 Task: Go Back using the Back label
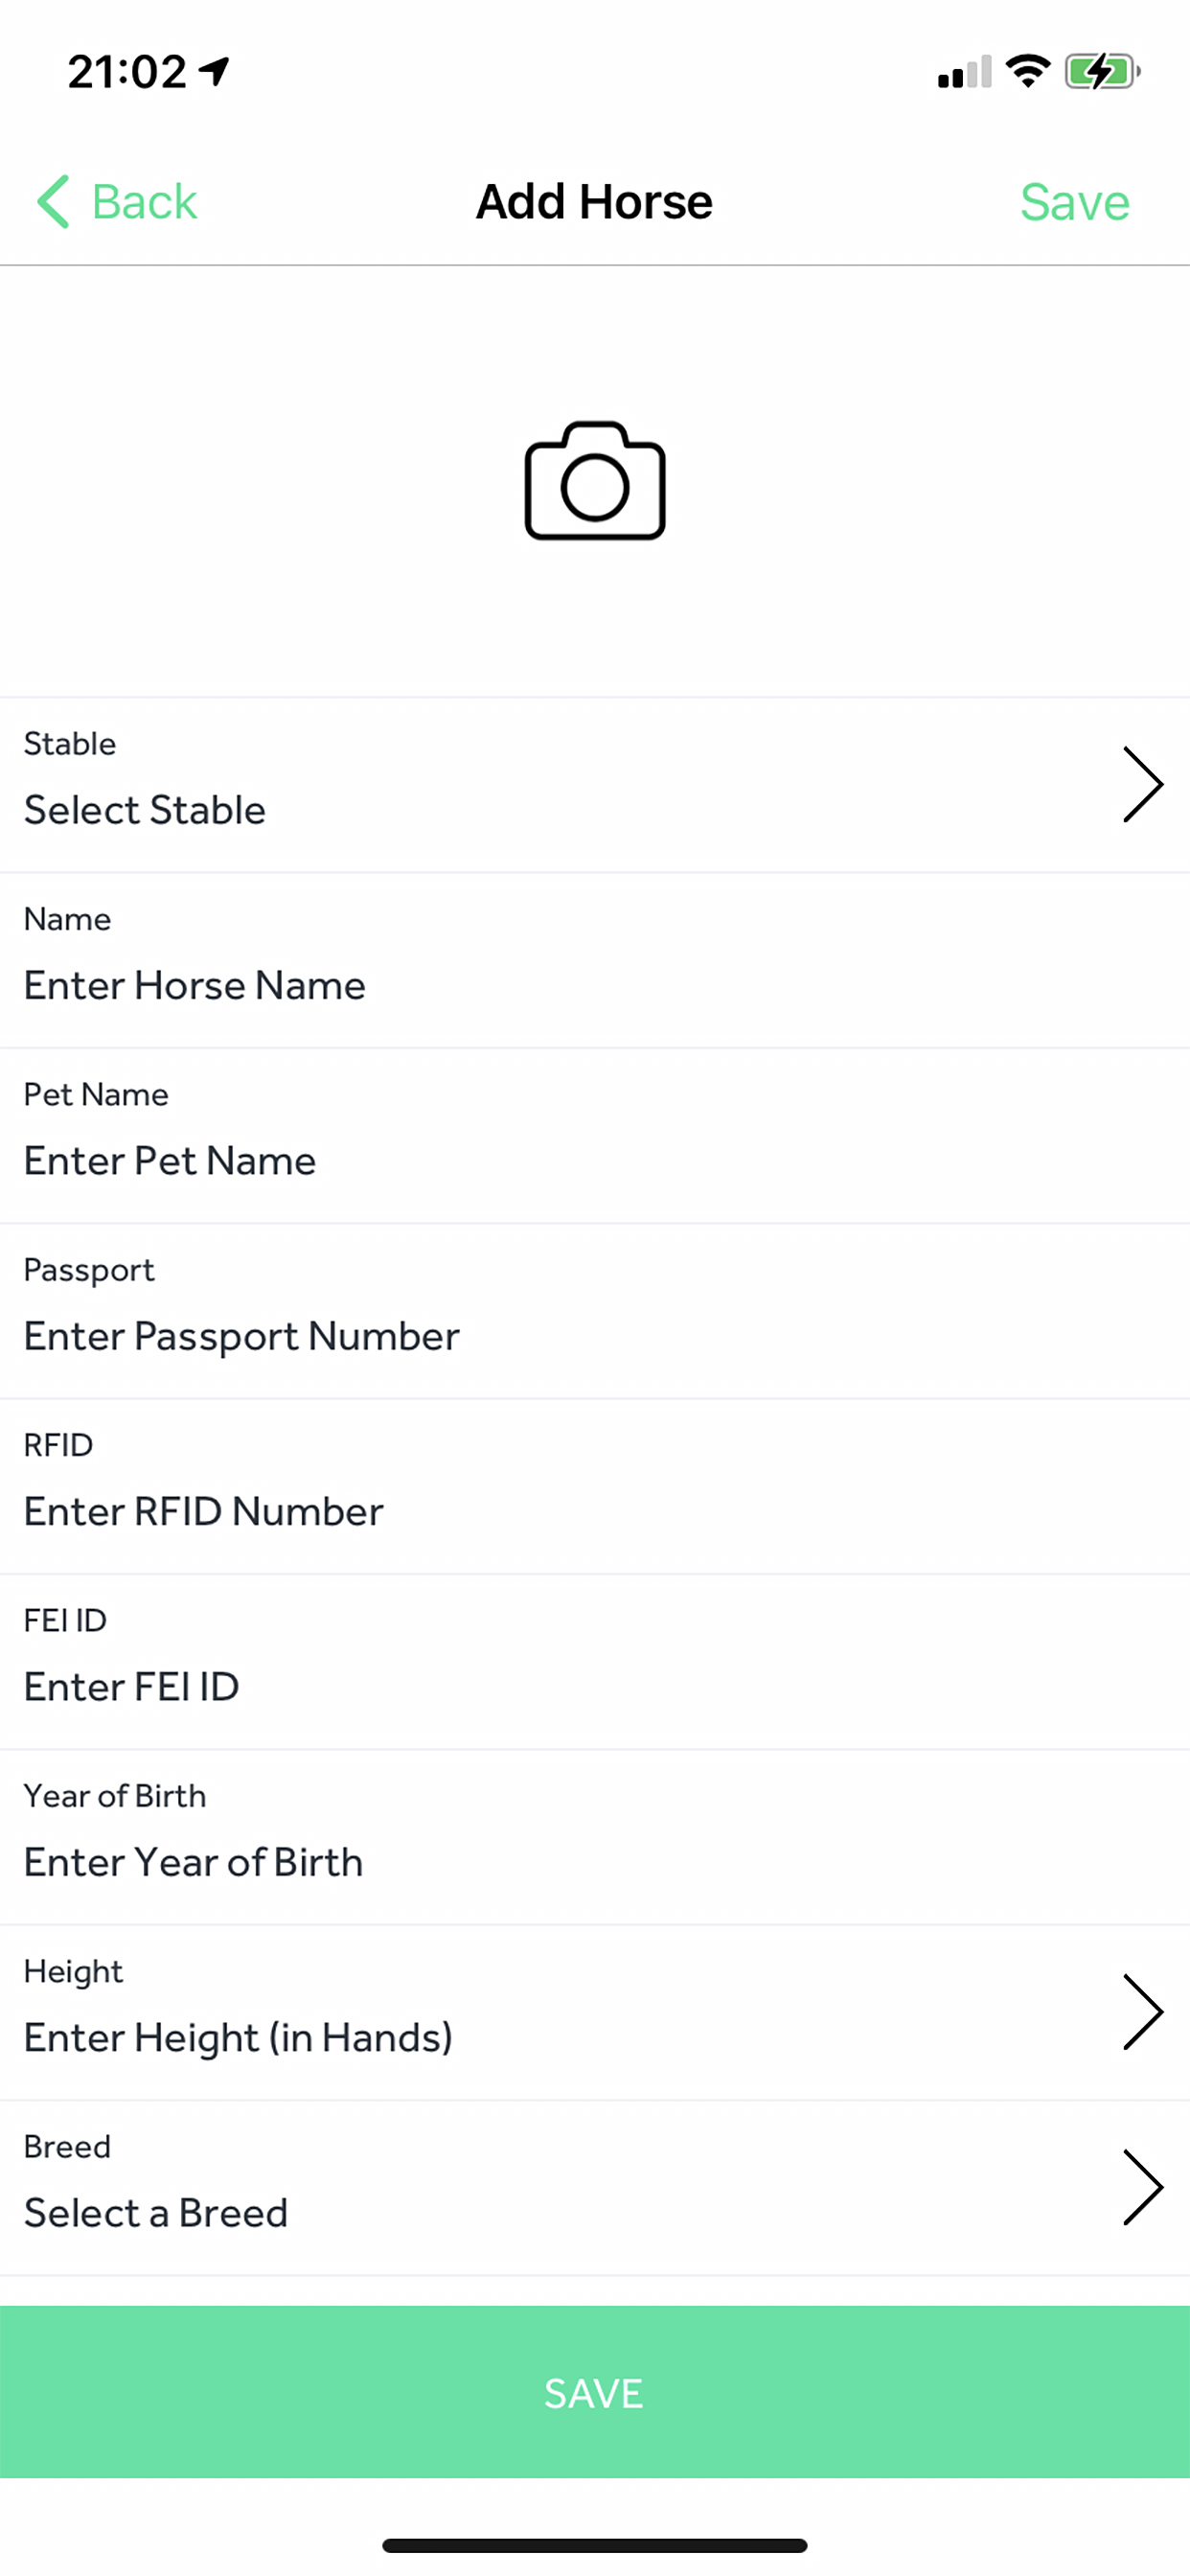pyautogui.click(x=144, y=202)
